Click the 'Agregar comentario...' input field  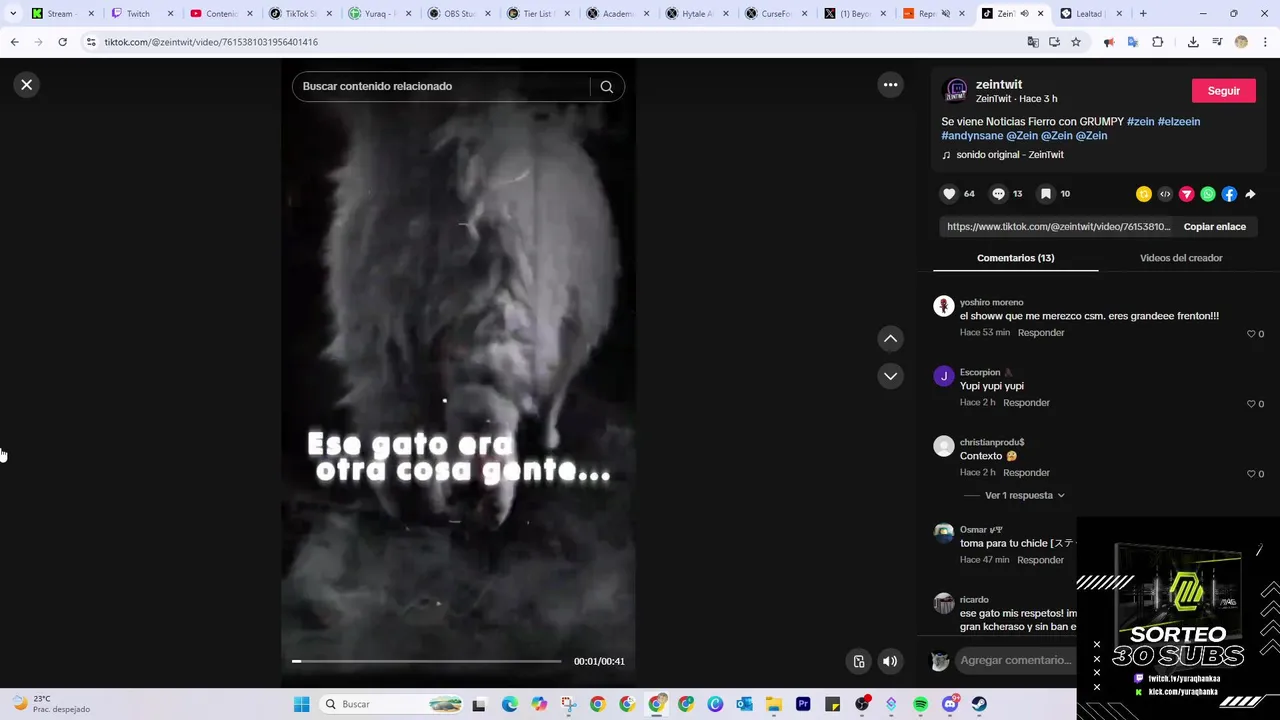click(1016, 660)
